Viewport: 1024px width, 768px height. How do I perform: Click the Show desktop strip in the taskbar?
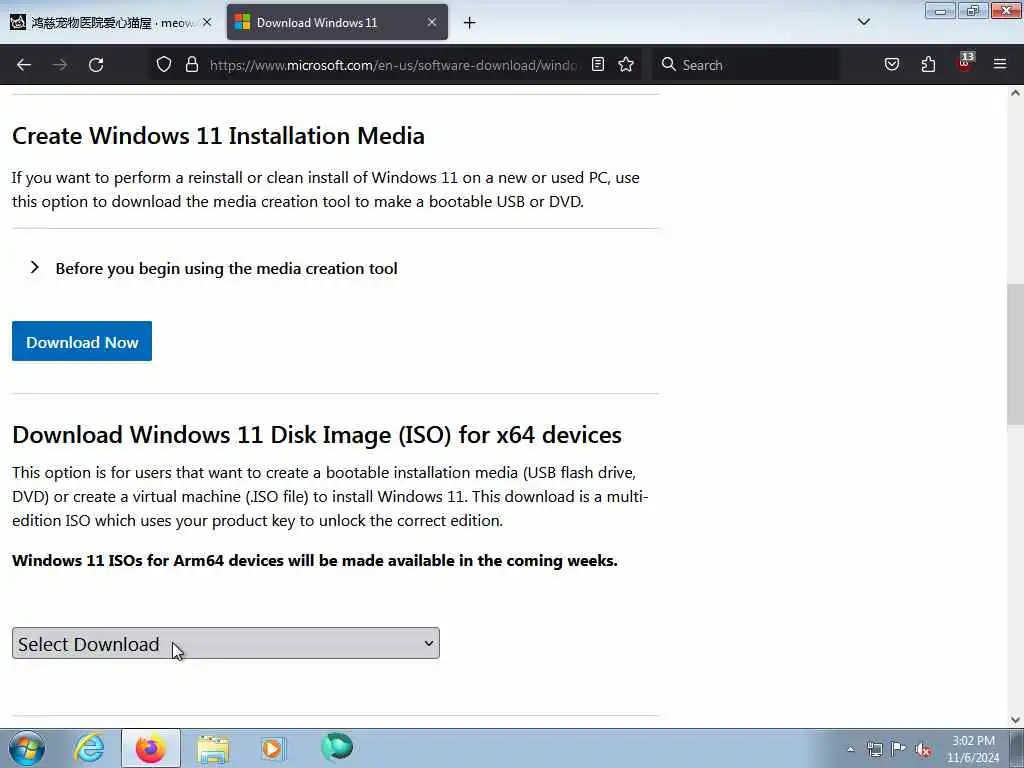click(1017, 748)
